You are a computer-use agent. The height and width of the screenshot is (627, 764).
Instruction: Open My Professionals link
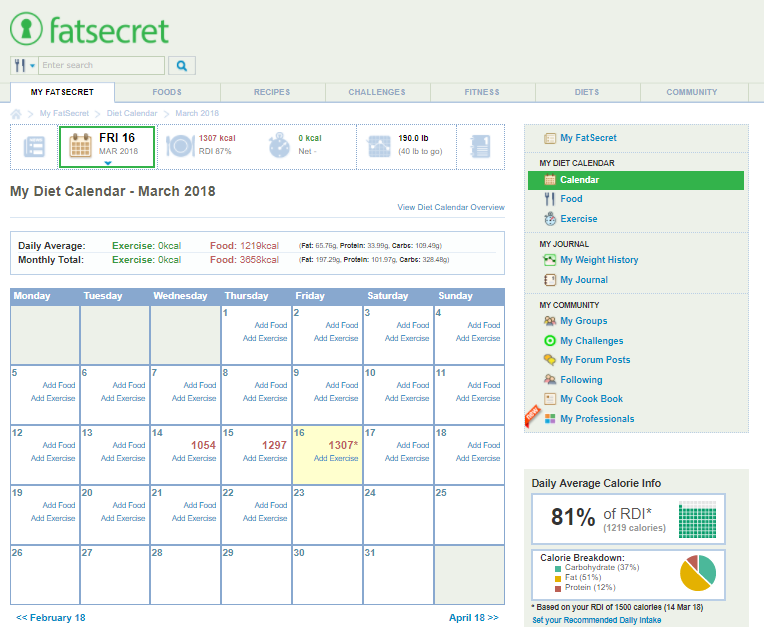[597, 419]
